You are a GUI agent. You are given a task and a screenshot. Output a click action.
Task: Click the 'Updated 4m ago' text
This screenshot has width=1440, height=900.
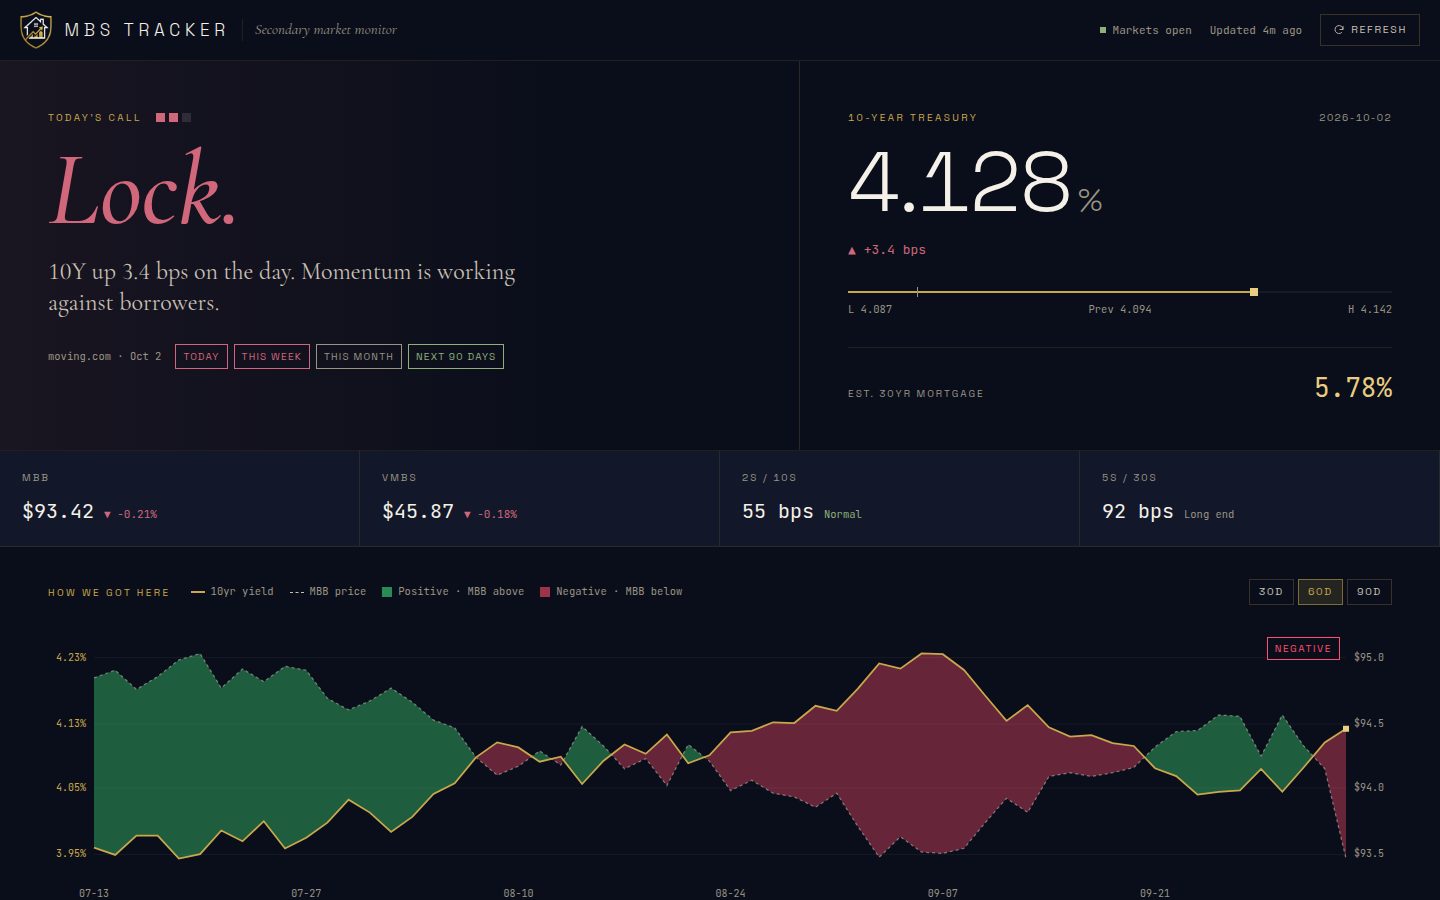click(1256, 31)
